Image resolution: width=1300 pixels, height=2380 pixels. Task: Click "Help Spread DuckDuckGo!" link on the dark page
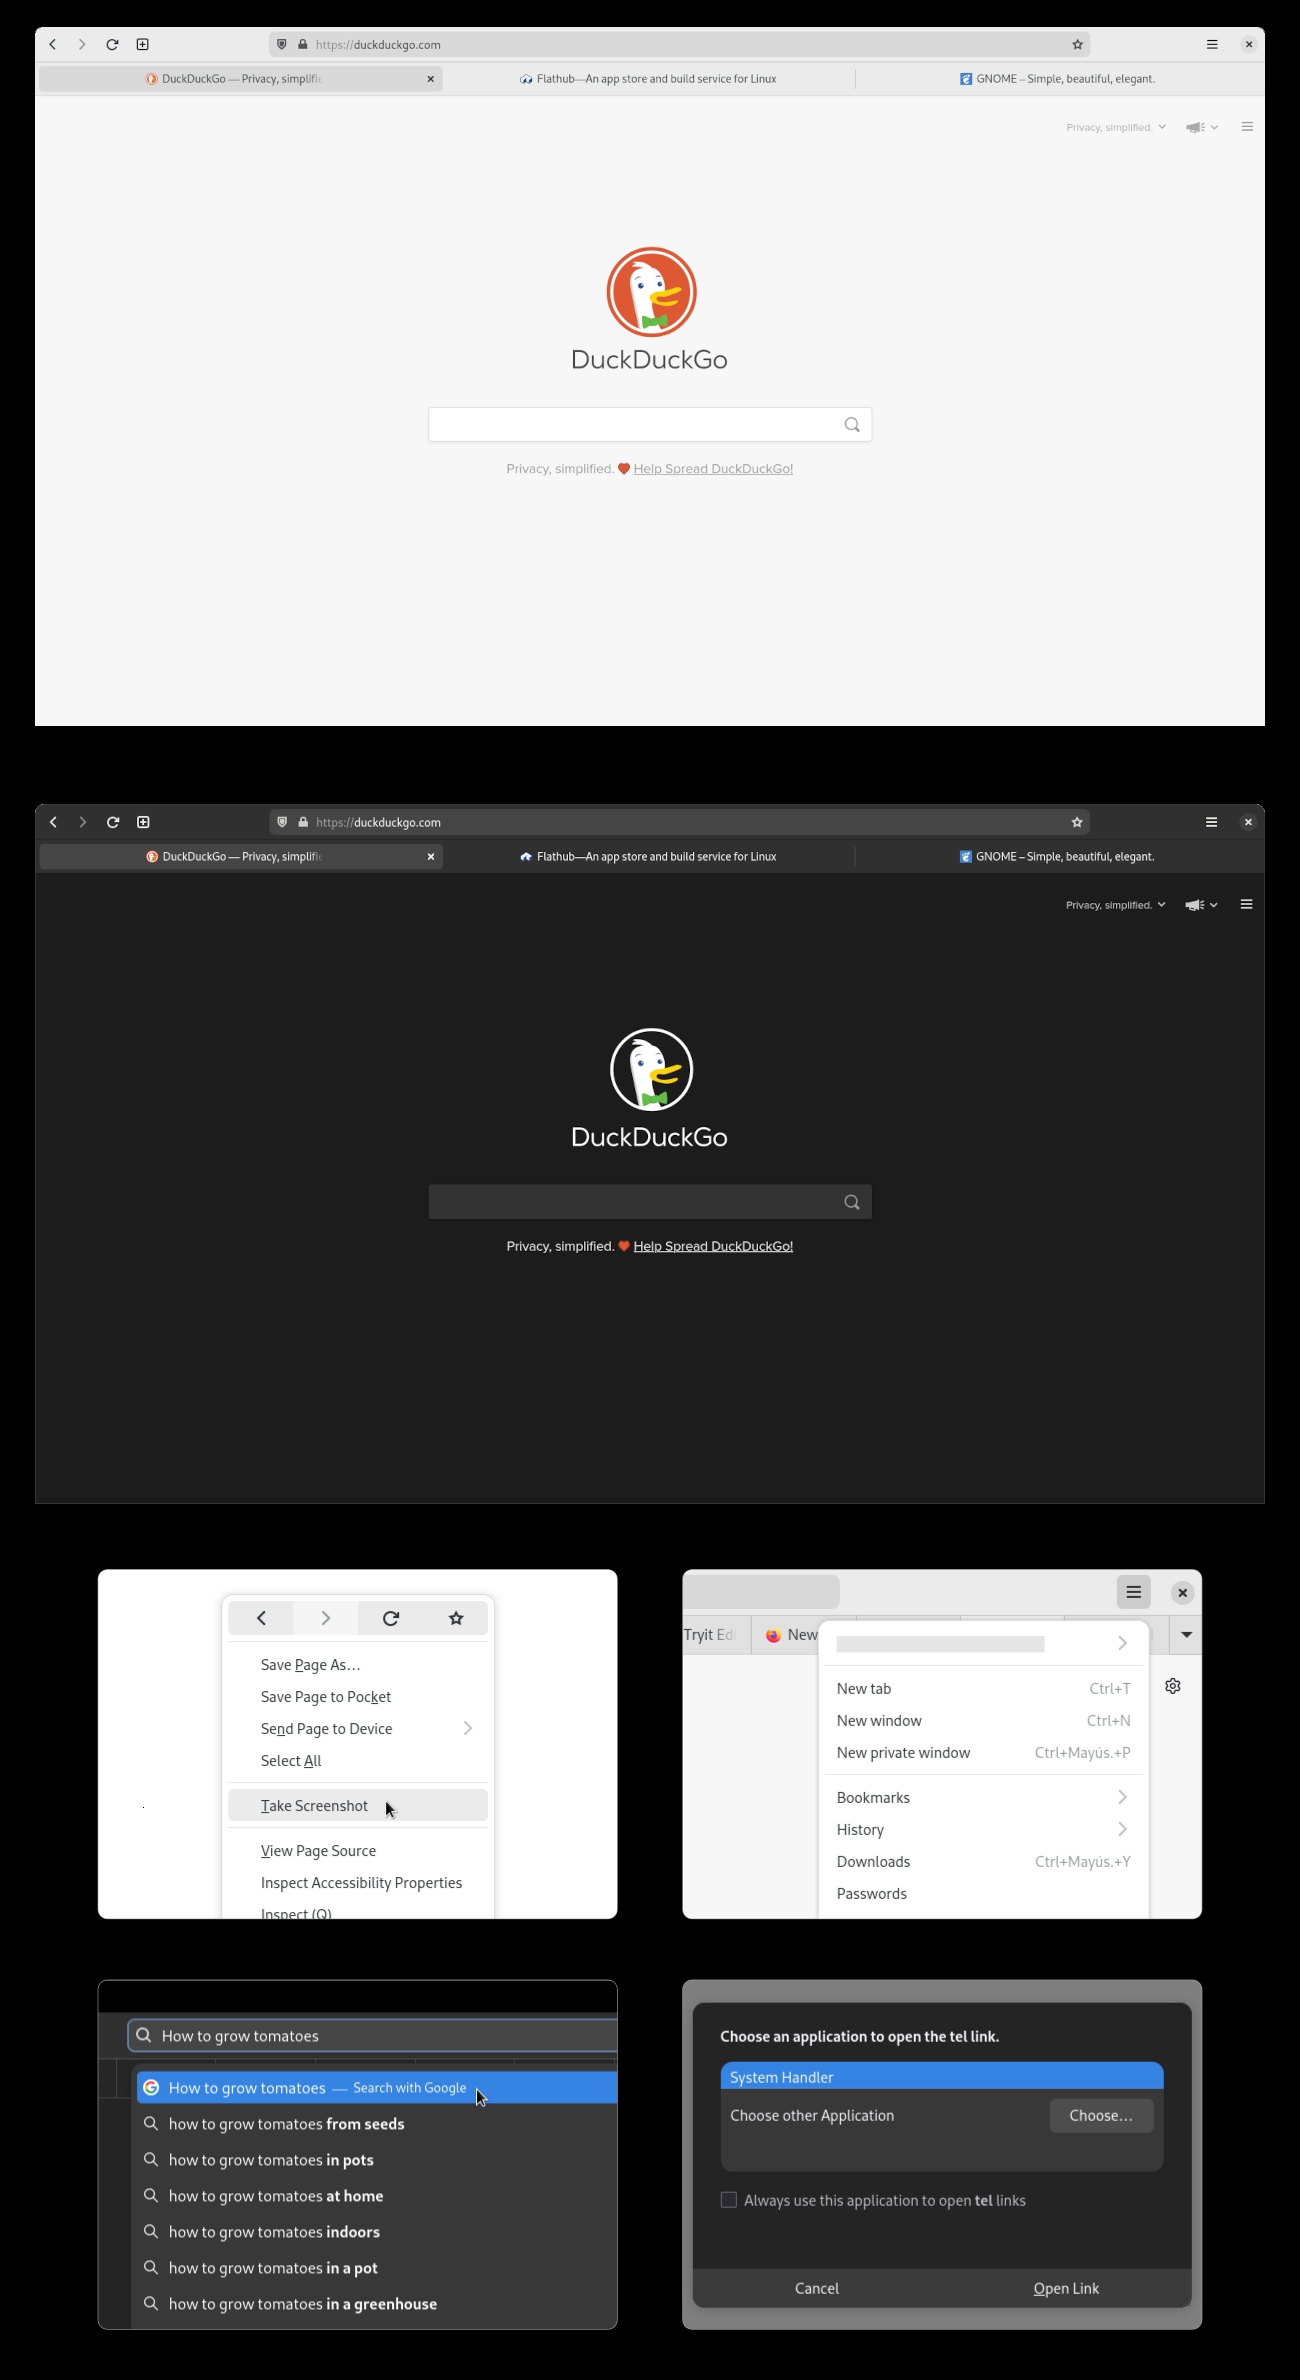point(713,1246)
